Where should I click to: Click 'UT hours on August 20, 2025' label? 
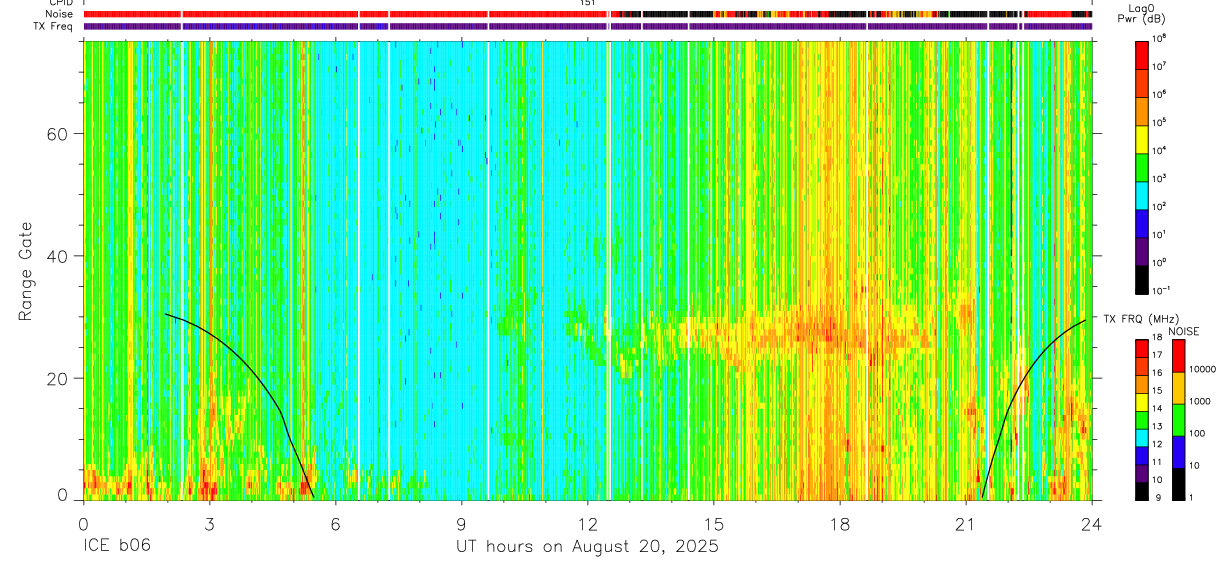(x=587, y=547)
